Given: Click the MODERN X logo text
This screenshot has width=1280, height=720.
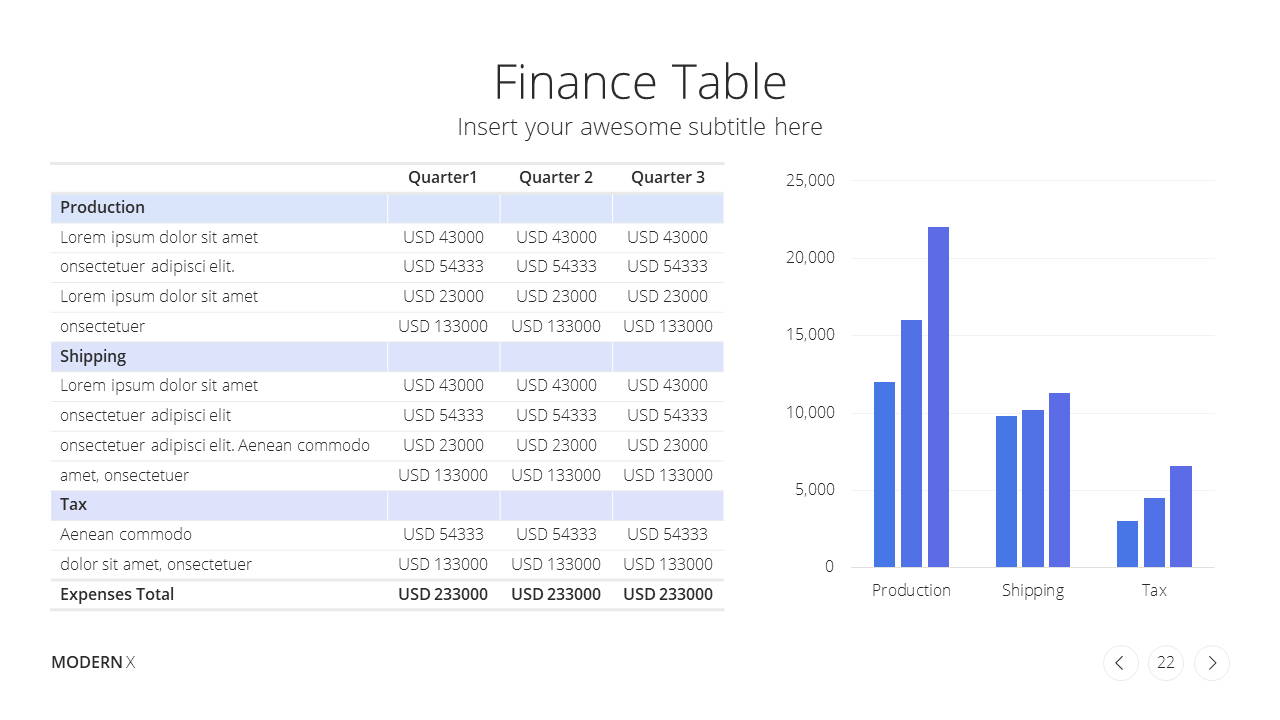Looking at the screenshot, I should point(93,662).
